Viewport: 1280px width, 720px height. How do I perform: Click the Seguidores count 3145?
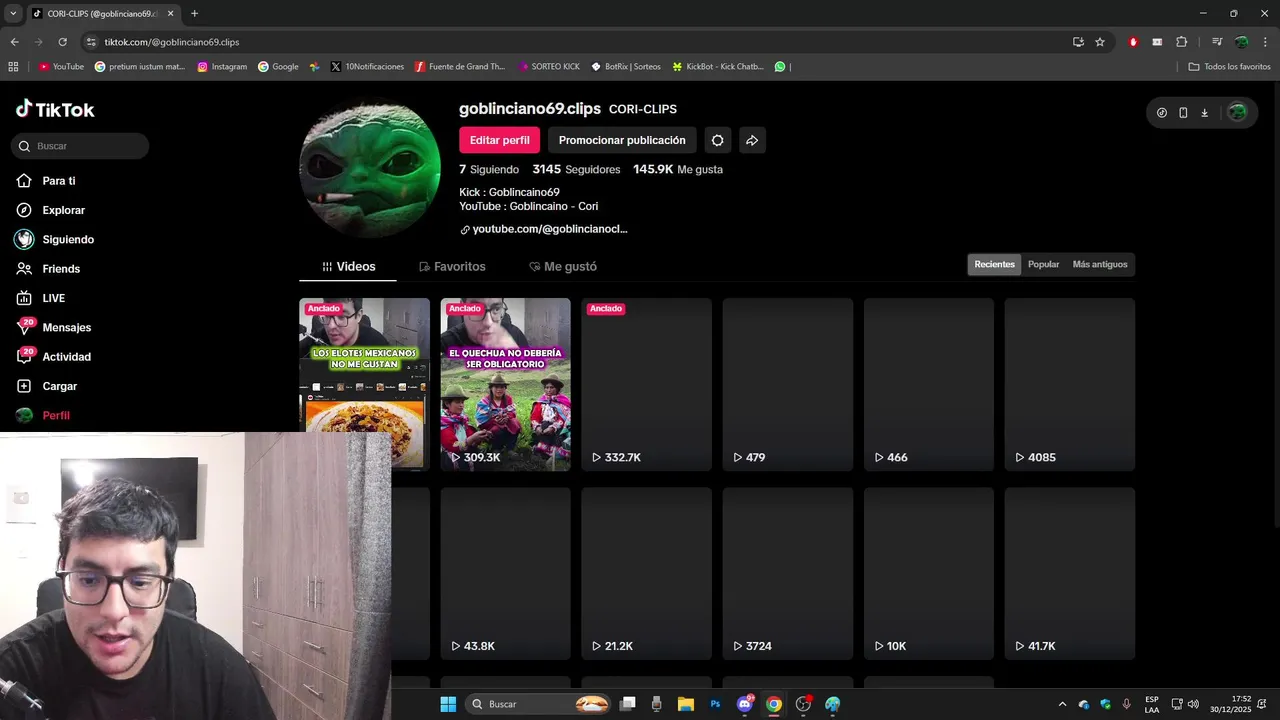(x=576, y=169)
